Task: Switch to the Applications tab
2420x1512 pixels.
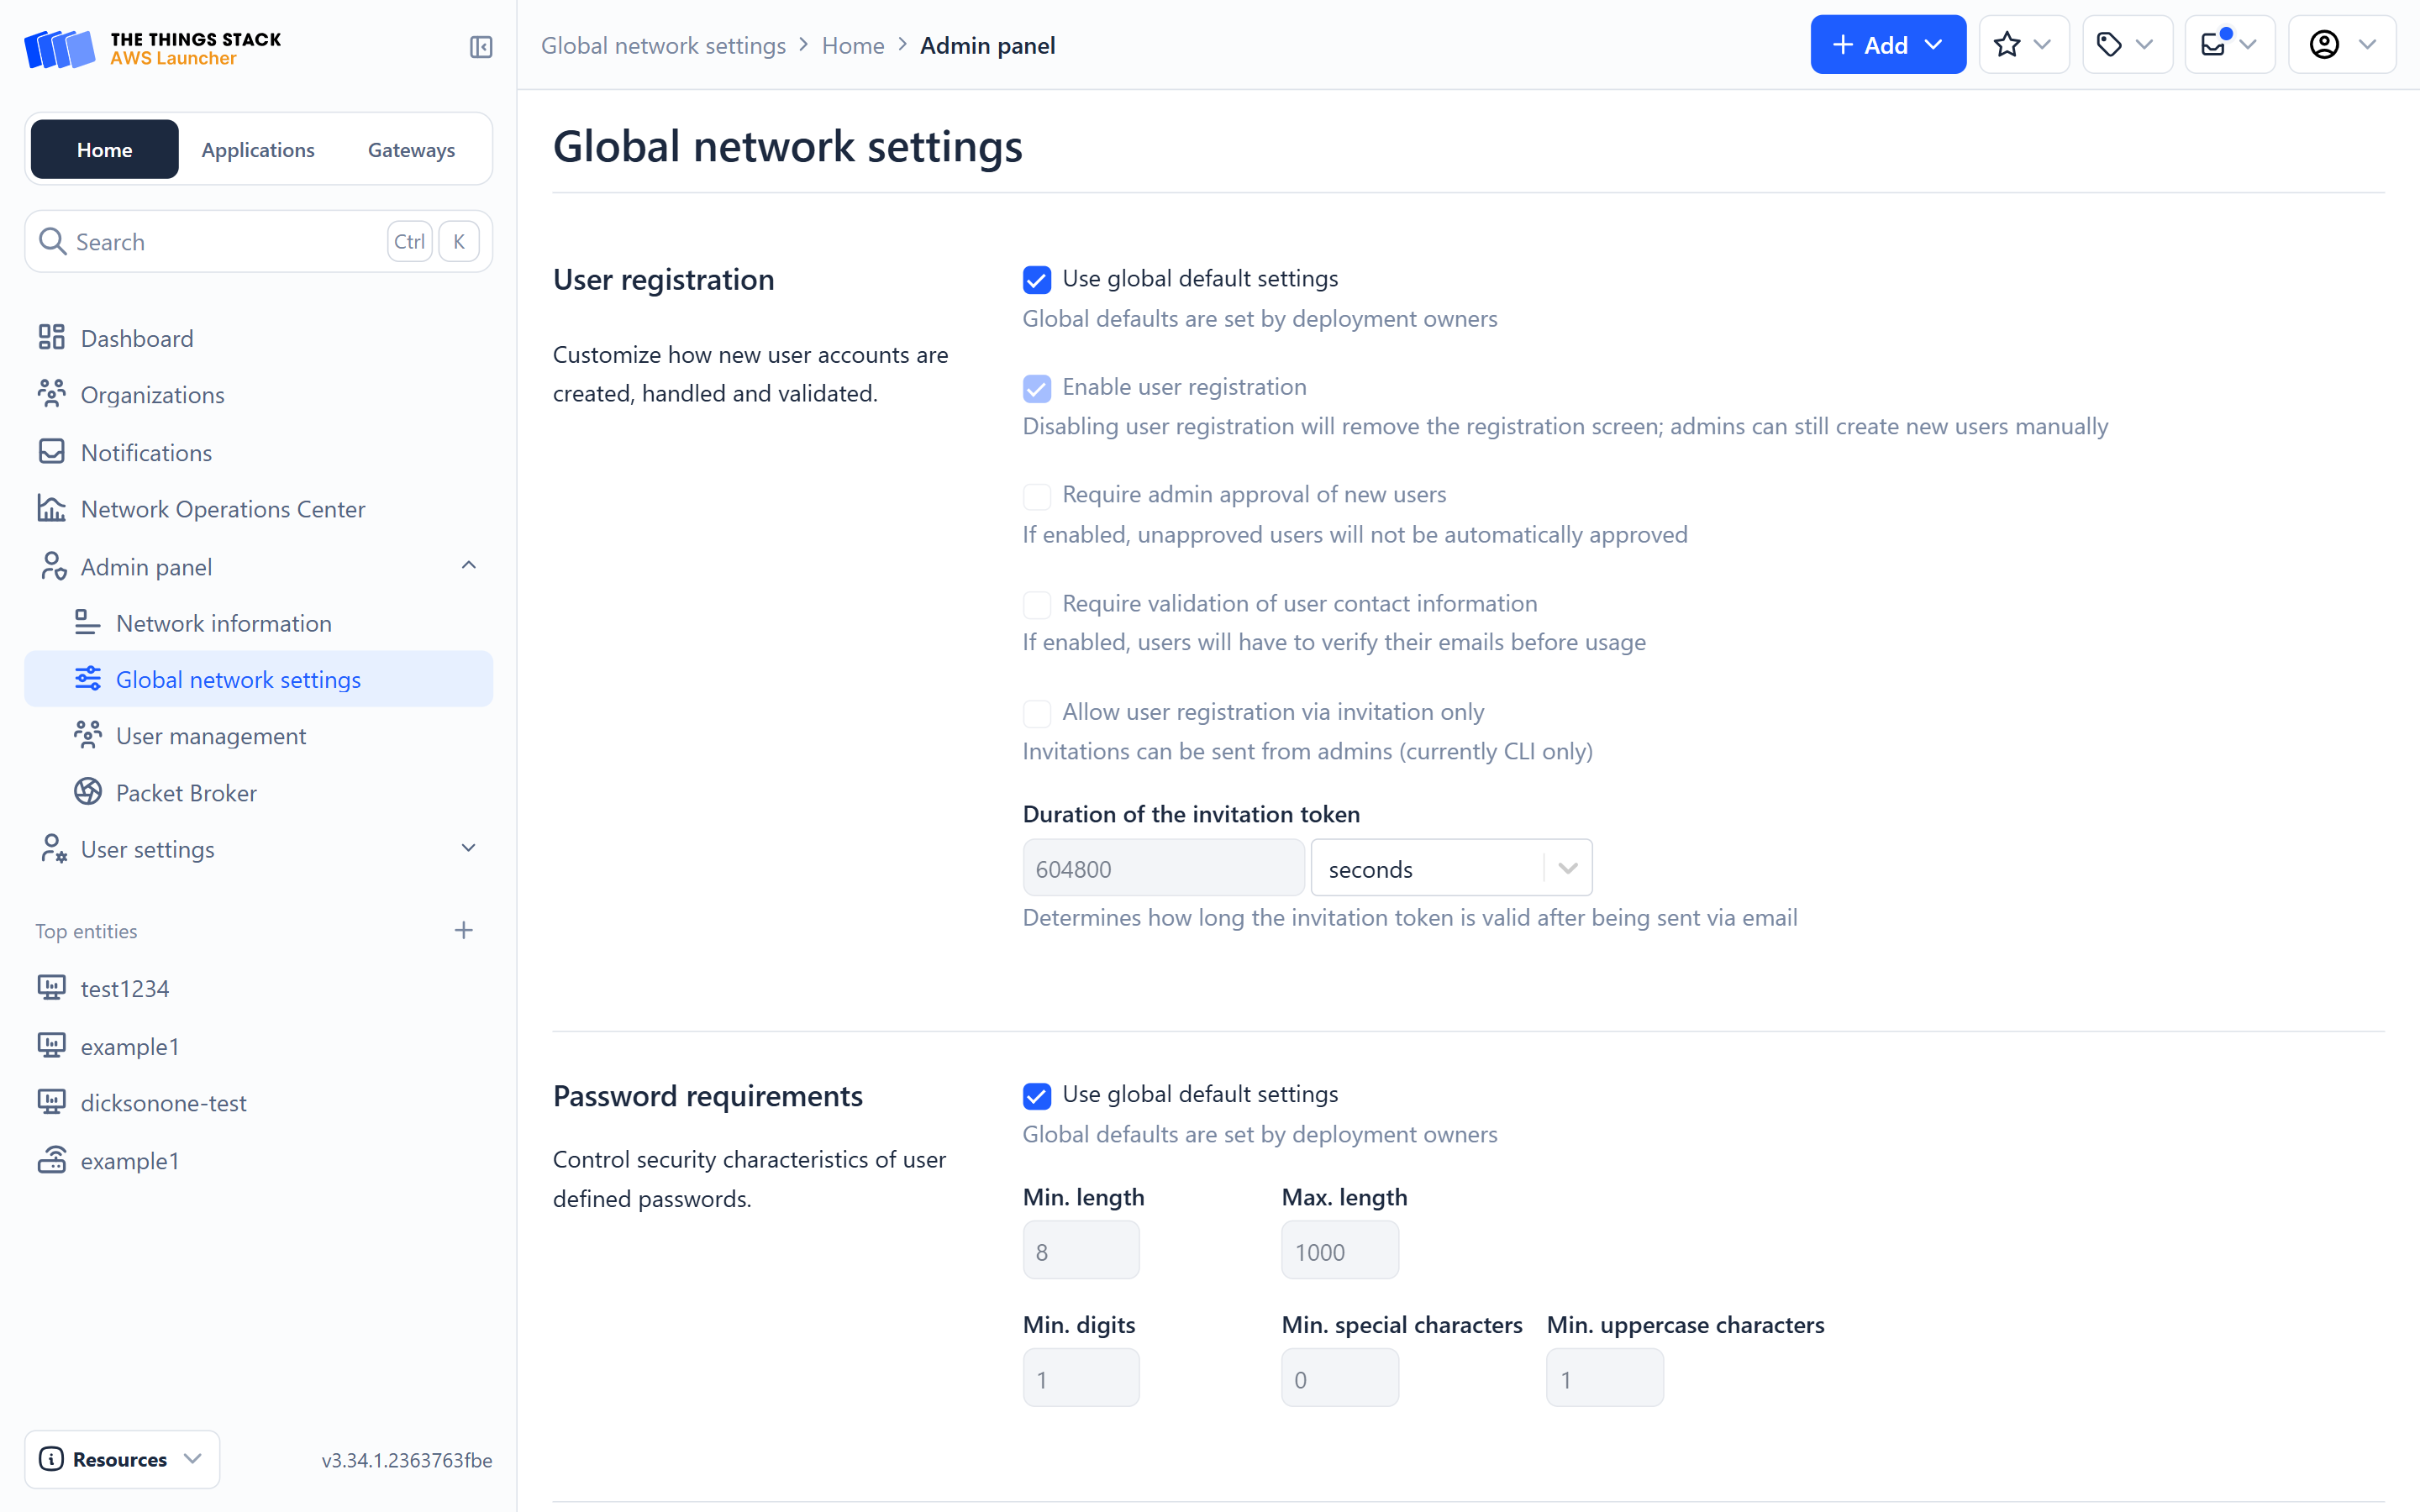Action: (x=258, y=149)
